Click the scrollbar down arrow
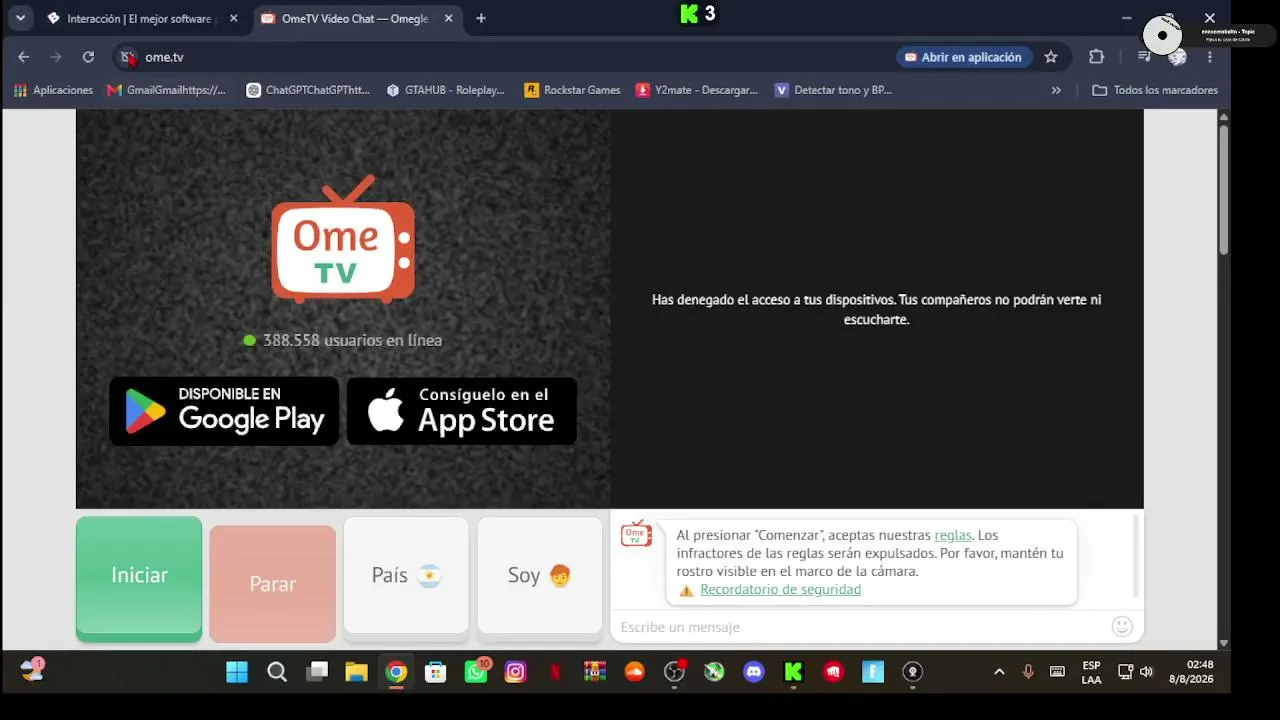1280x720 pixels. click(1223, 643)
